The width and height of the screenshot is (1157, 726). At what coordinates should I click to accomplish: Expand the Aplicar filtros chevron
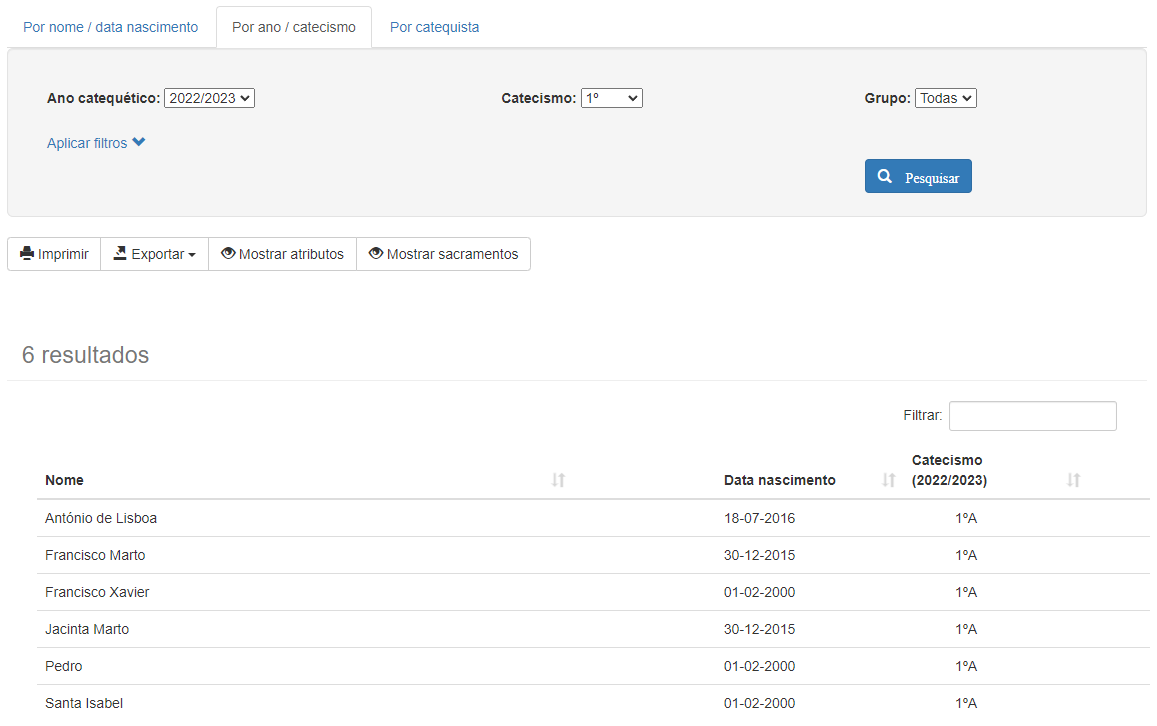138,143
